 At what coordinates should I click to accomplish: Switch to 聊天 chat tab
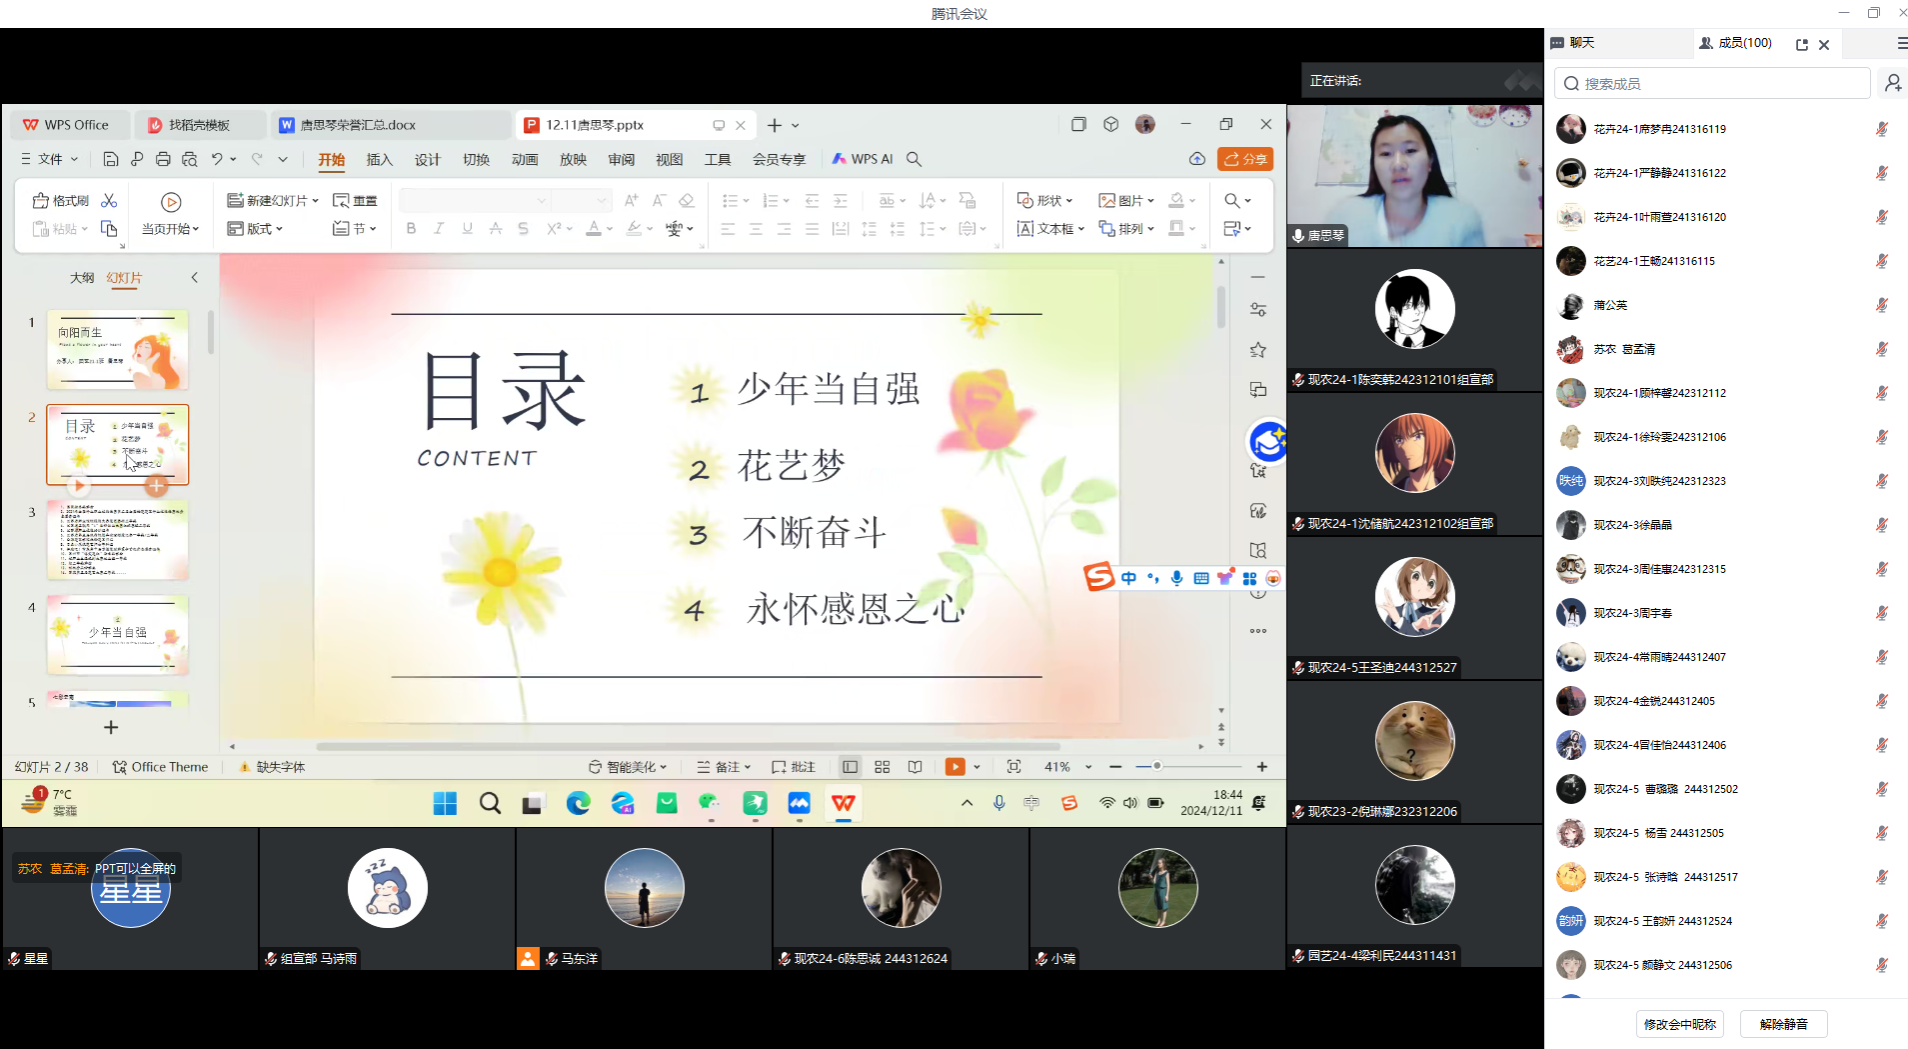coord(1573,43)
